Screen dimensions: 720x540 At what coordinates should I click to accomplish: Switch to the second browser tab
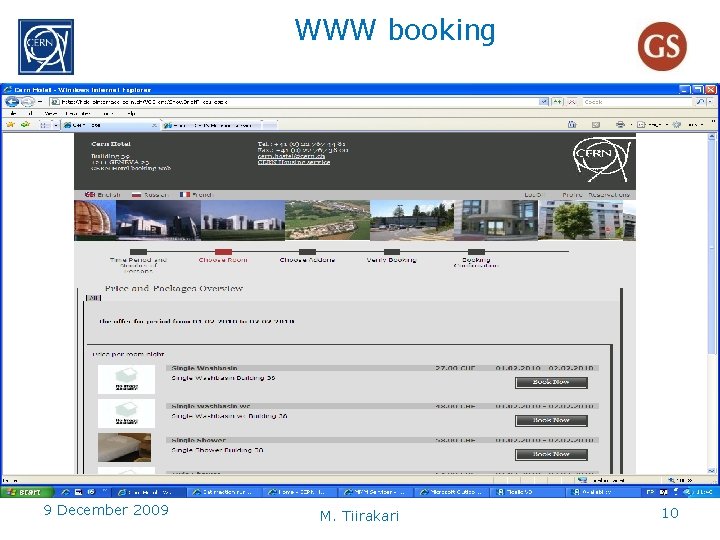pos(213,125)
